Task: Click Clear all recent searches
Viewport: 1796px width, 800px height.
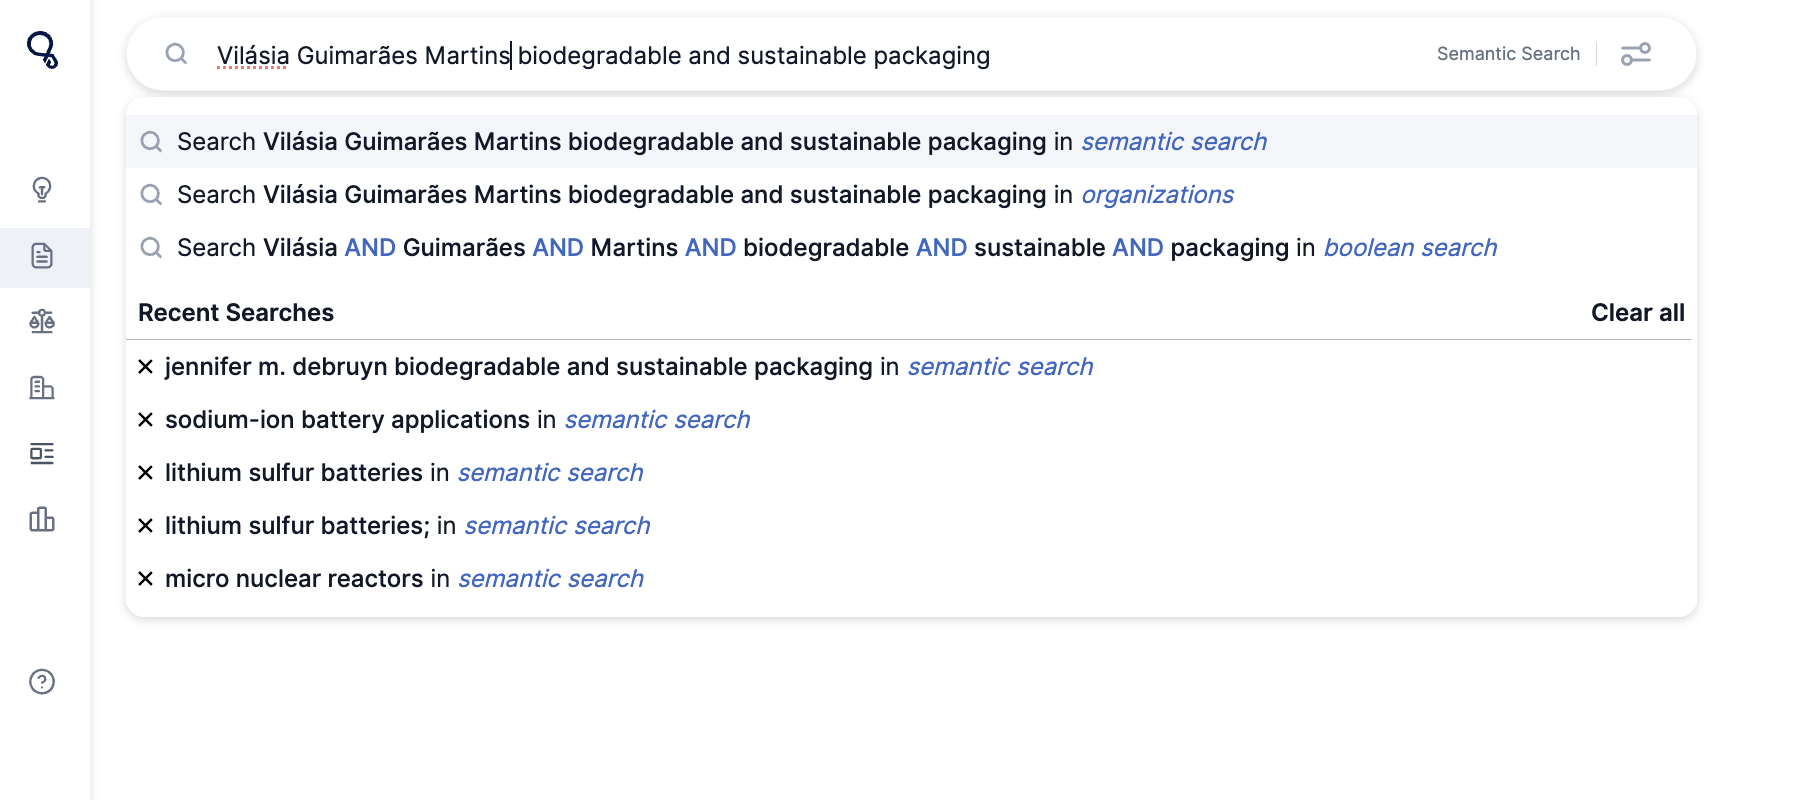Action: pyautogui.click(x=1637, y=313)
